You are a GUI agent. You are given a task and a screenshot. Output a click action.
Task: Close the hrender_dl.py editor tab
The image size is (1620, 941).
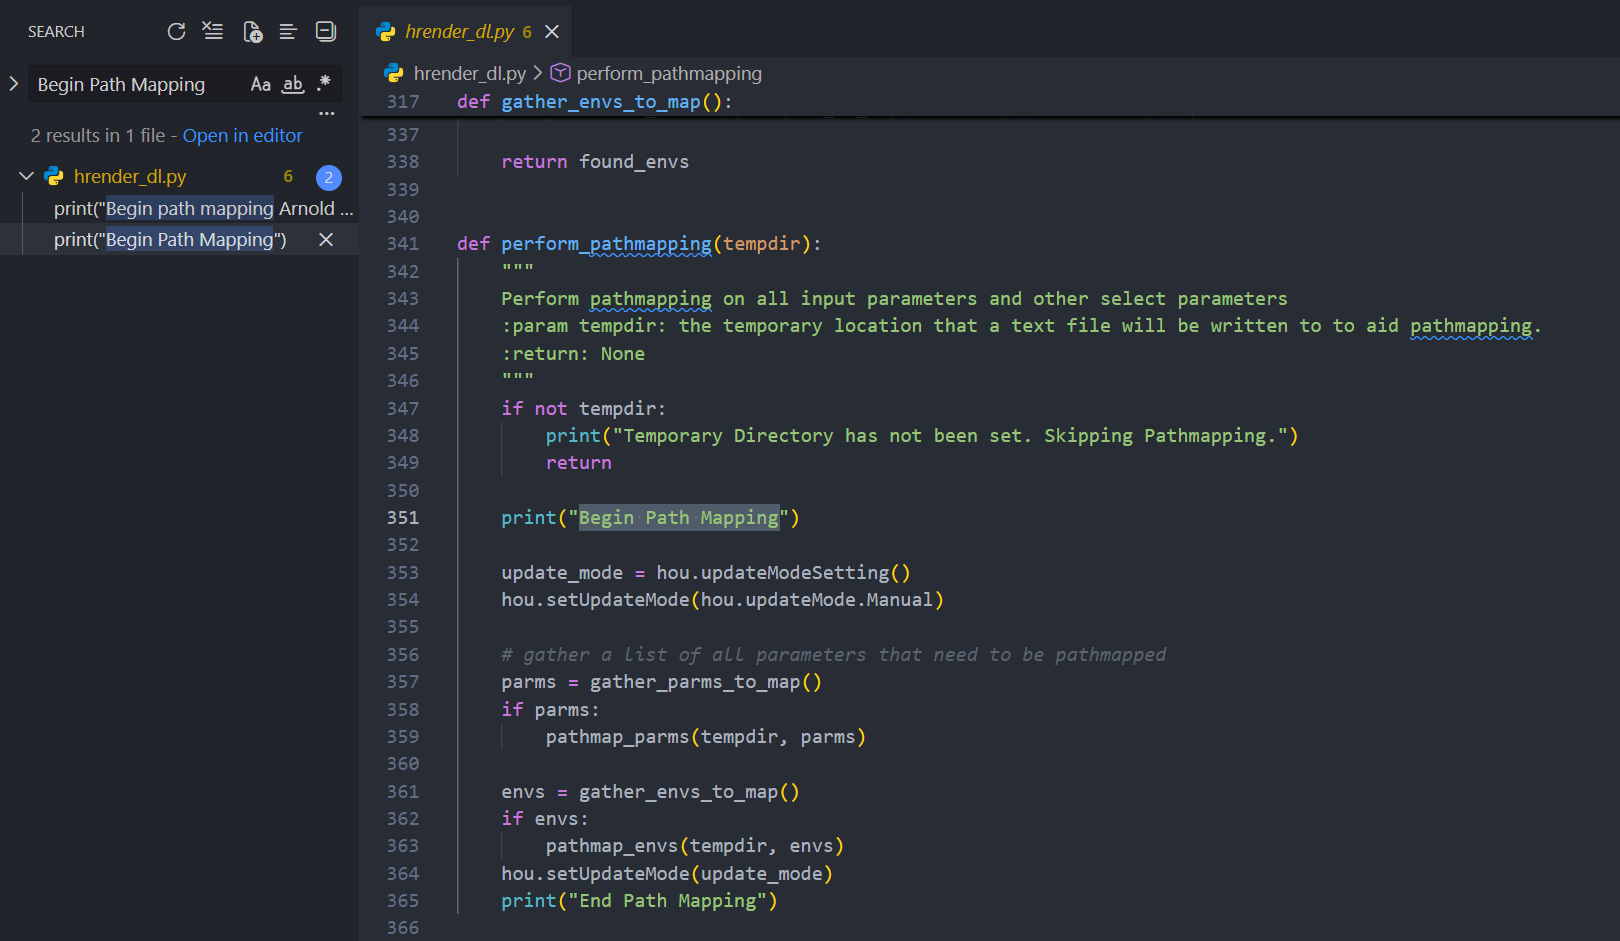point(552,32)
